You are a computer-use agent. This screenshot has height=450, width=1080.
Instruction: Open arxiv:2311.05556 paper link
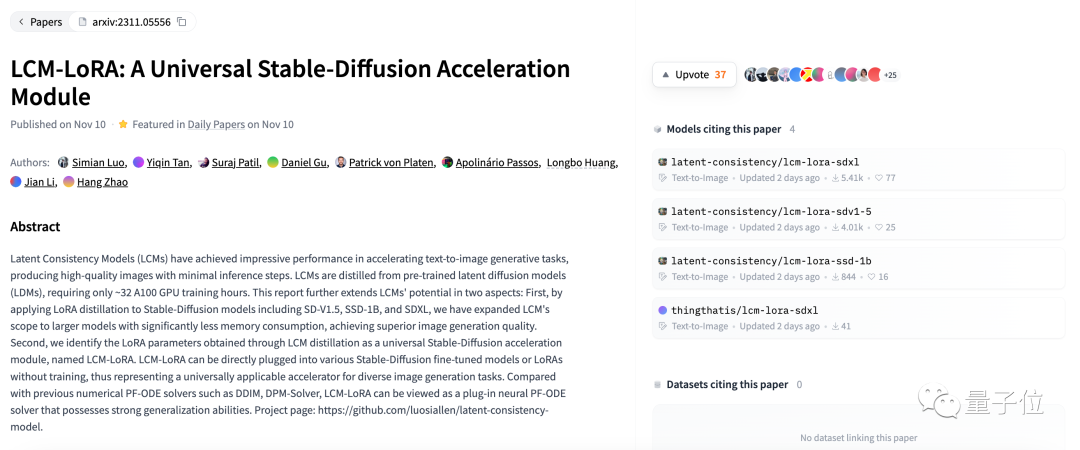pos(130,21)
